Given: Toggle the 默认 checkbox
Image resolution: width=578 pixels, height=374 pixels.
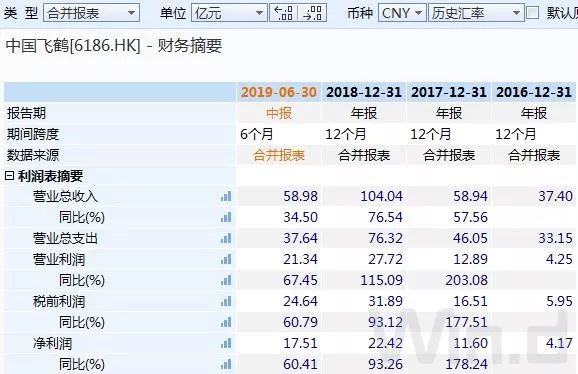Looking at the screenshot, I should (x=532, y=13).
